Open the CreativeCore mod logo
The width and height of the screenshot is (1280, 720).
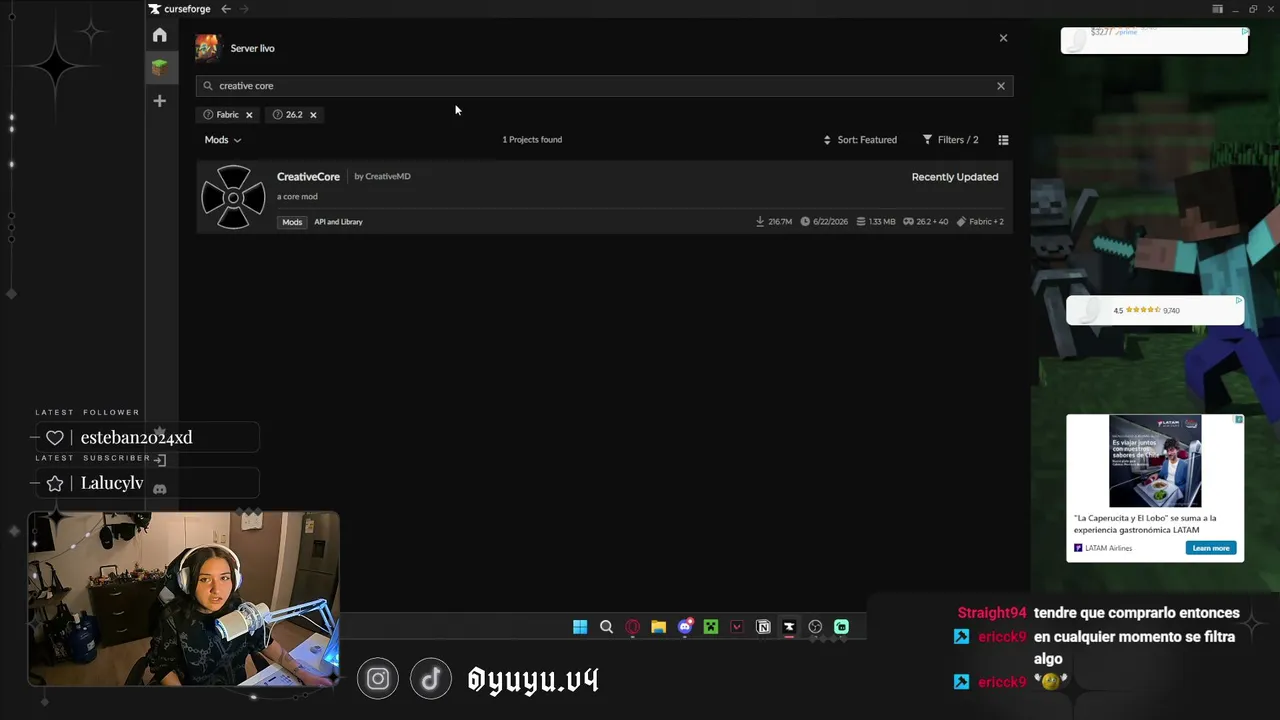(233, 197)
